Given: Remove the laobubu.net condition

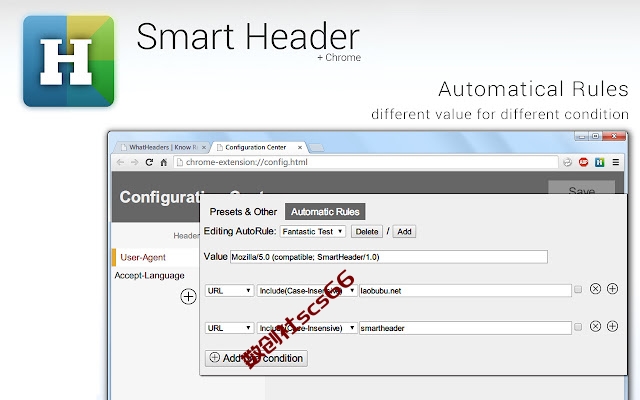Looking at the screenshot, I should (x=595, y=289).
